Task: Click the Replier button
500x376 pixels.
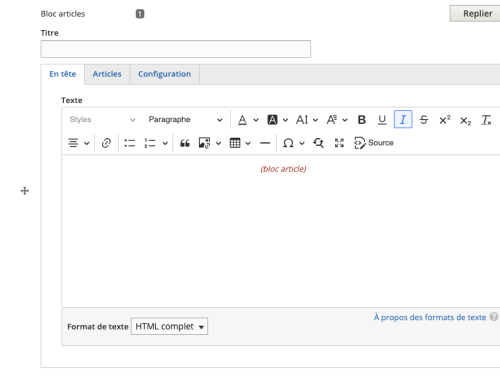Action: click(x=476, y=14)
